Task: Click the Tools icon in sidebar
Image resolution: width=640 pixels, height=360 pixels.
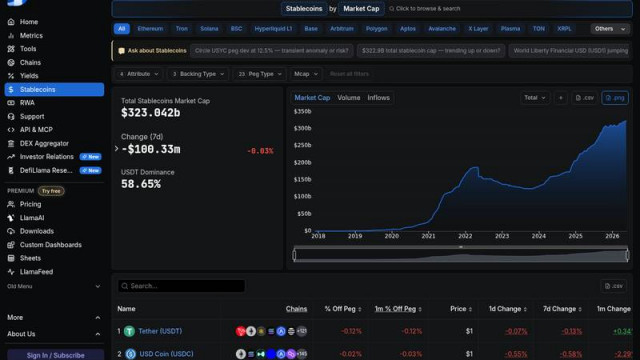Action: pos(11,49)
